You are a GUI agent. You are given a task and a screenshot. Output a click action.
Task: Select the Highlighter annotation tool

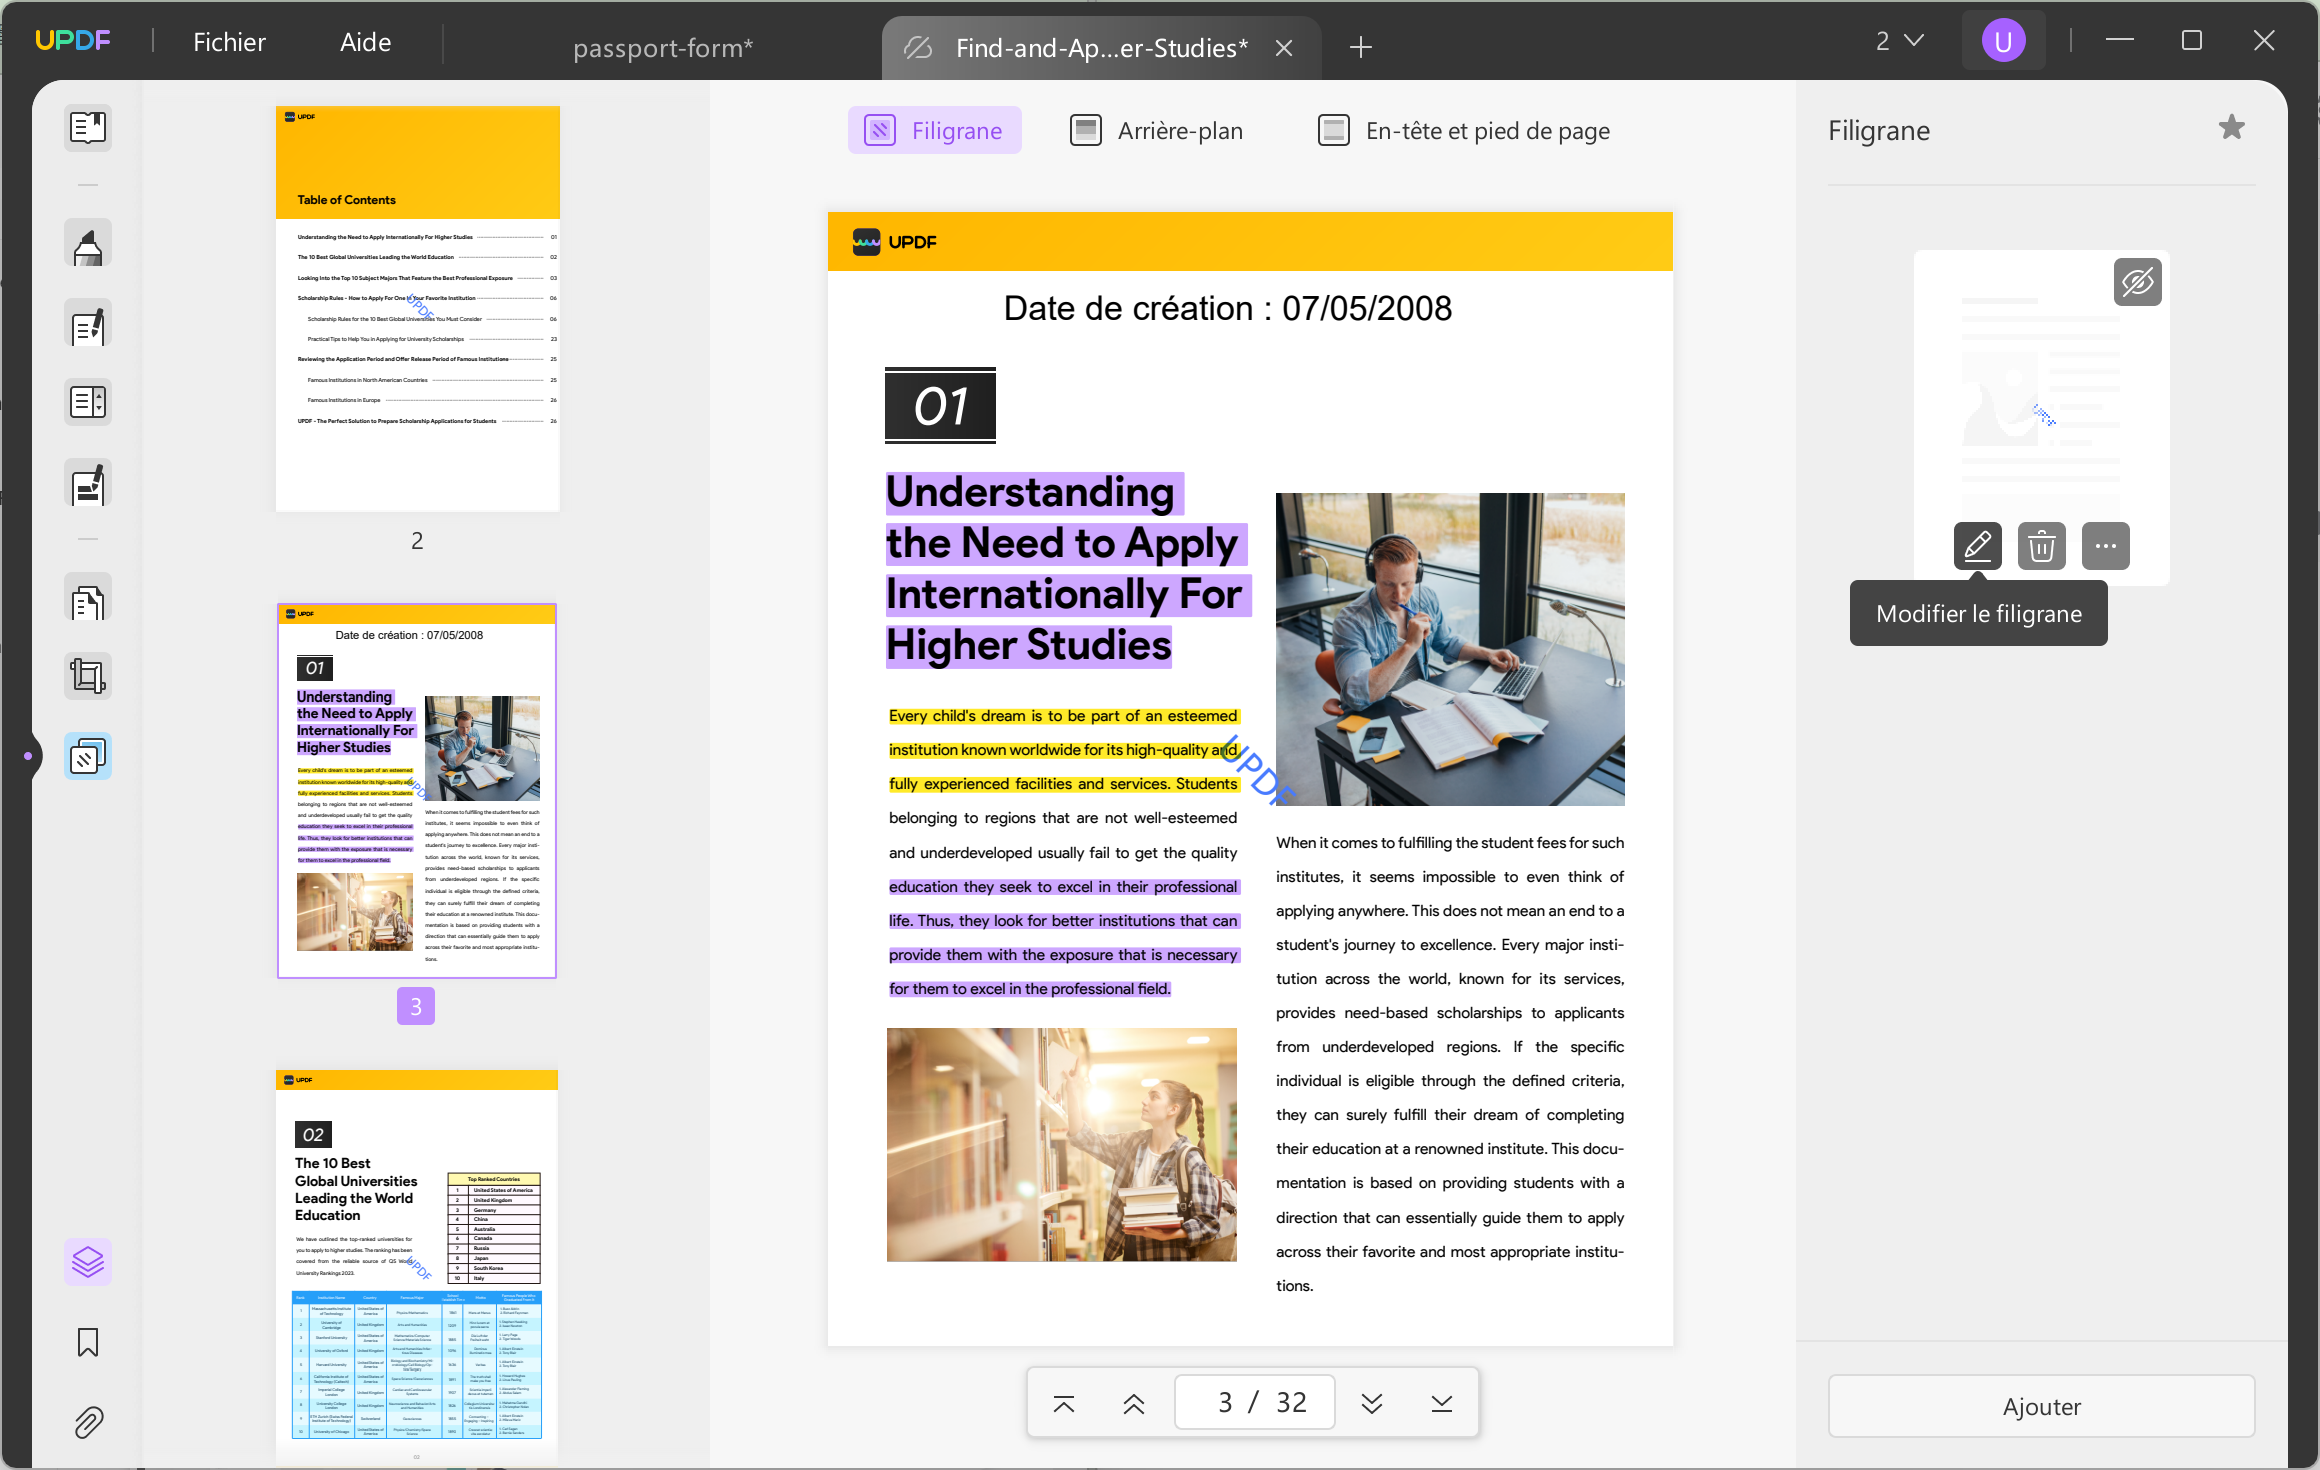point(88,243)
